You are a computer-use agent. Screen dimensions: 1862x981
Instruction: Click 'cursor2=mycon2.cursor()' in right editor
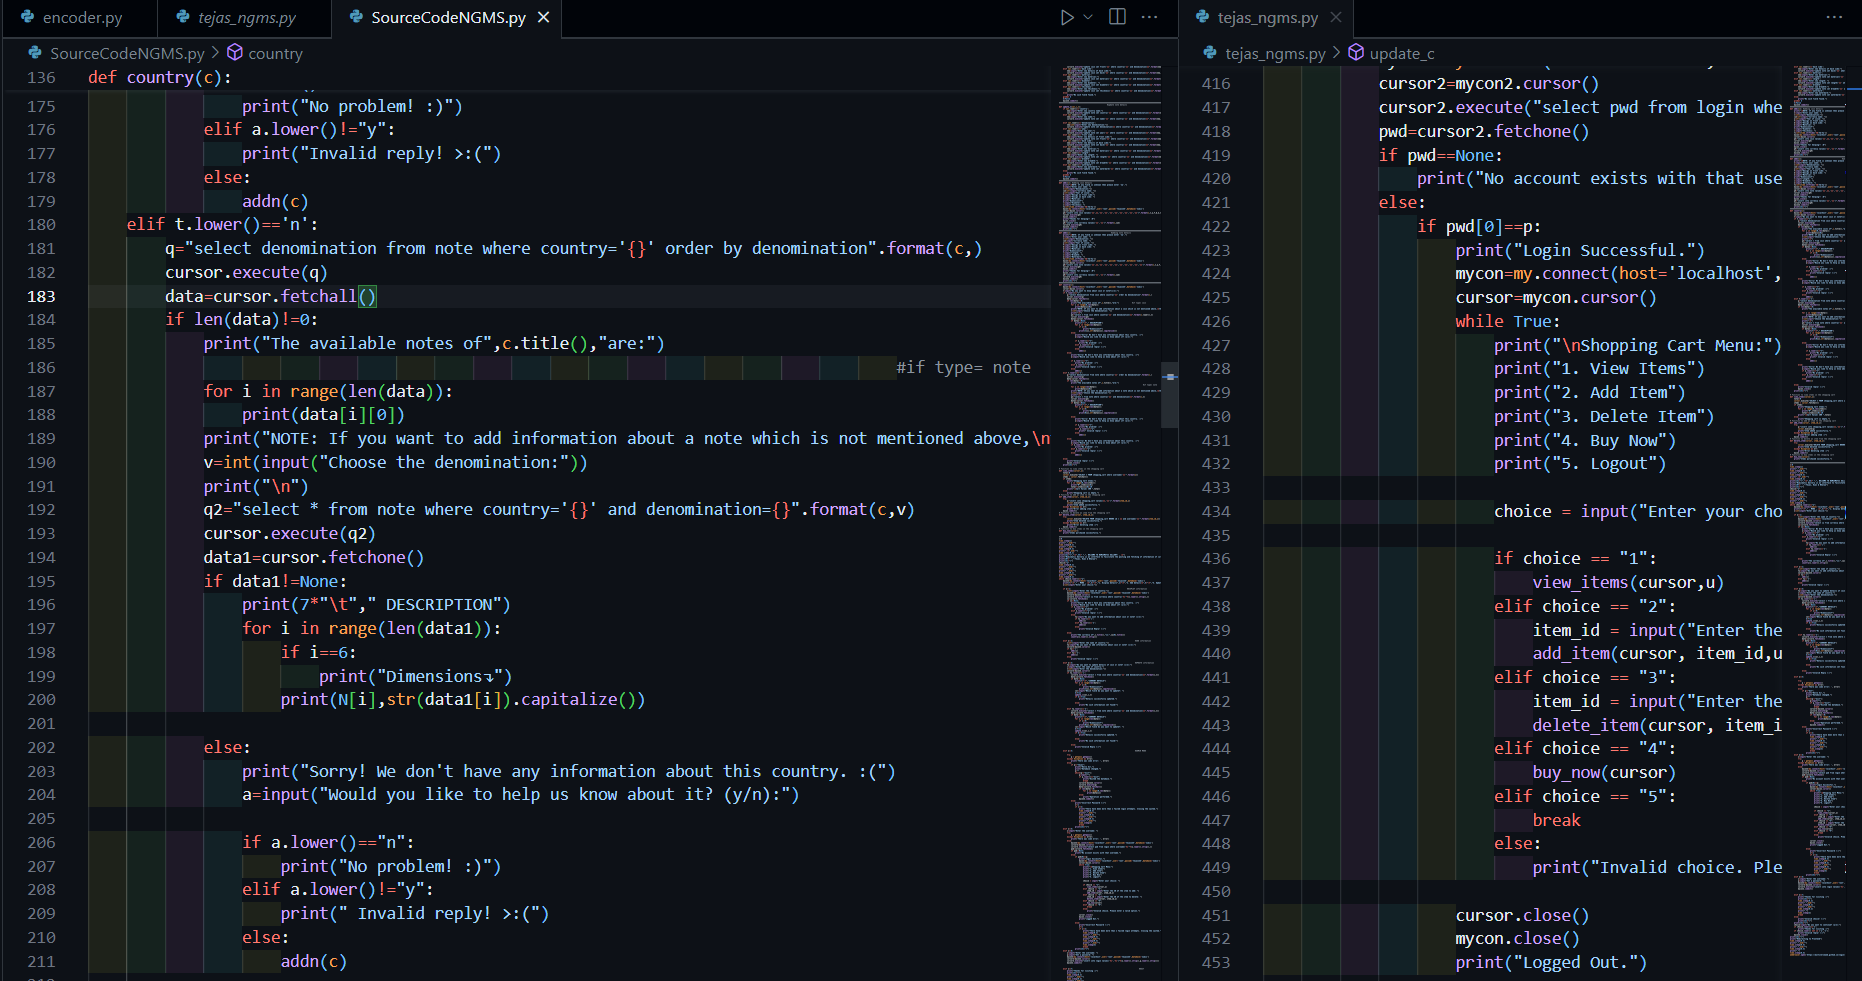pyautogui.click(x=1489, y=84)
